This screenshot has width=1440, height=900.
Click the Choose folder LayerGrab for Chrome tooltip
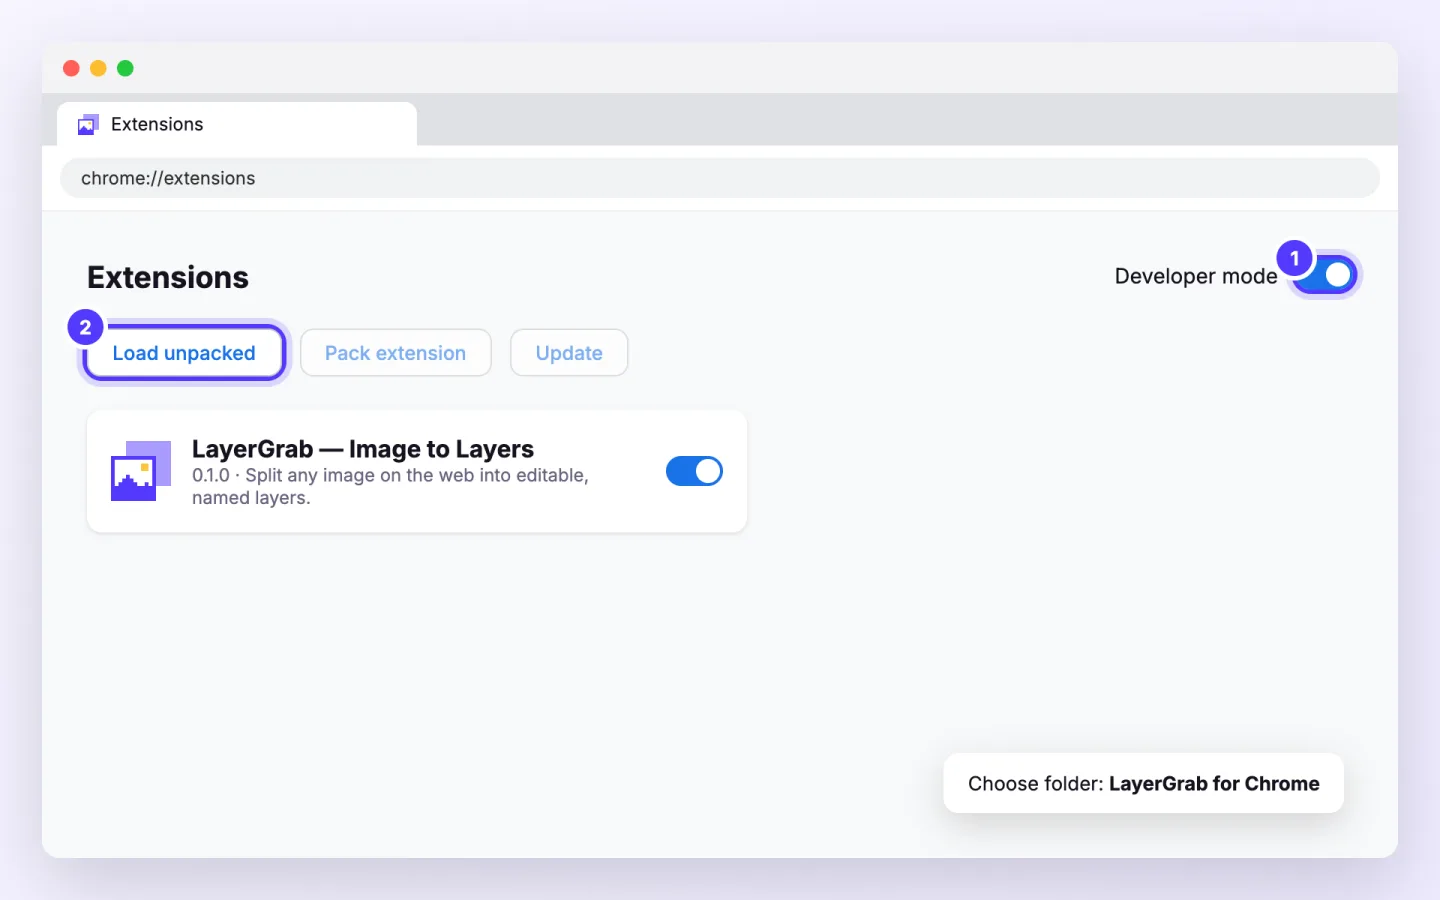[1144, 783]
